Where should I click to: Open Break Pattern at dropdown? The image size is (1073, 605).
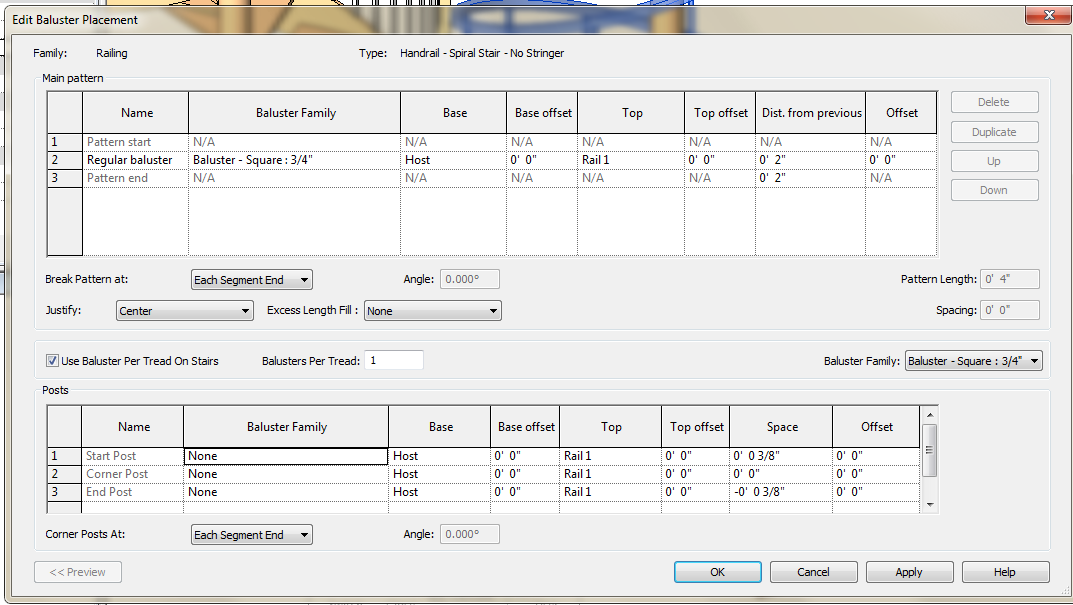[x=251, y=280]
